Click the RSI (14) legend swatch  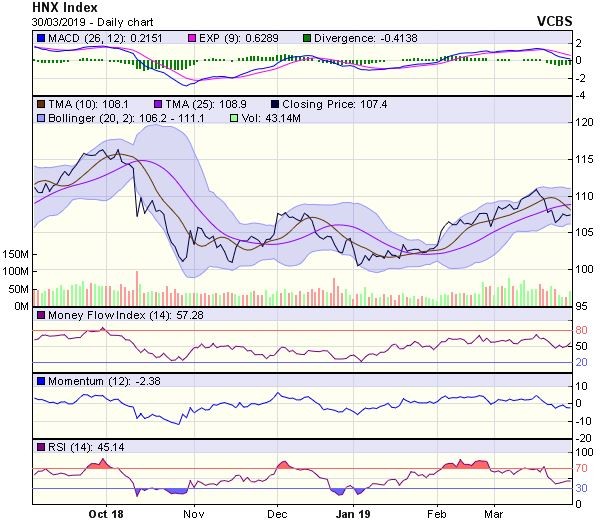(40, 446)
